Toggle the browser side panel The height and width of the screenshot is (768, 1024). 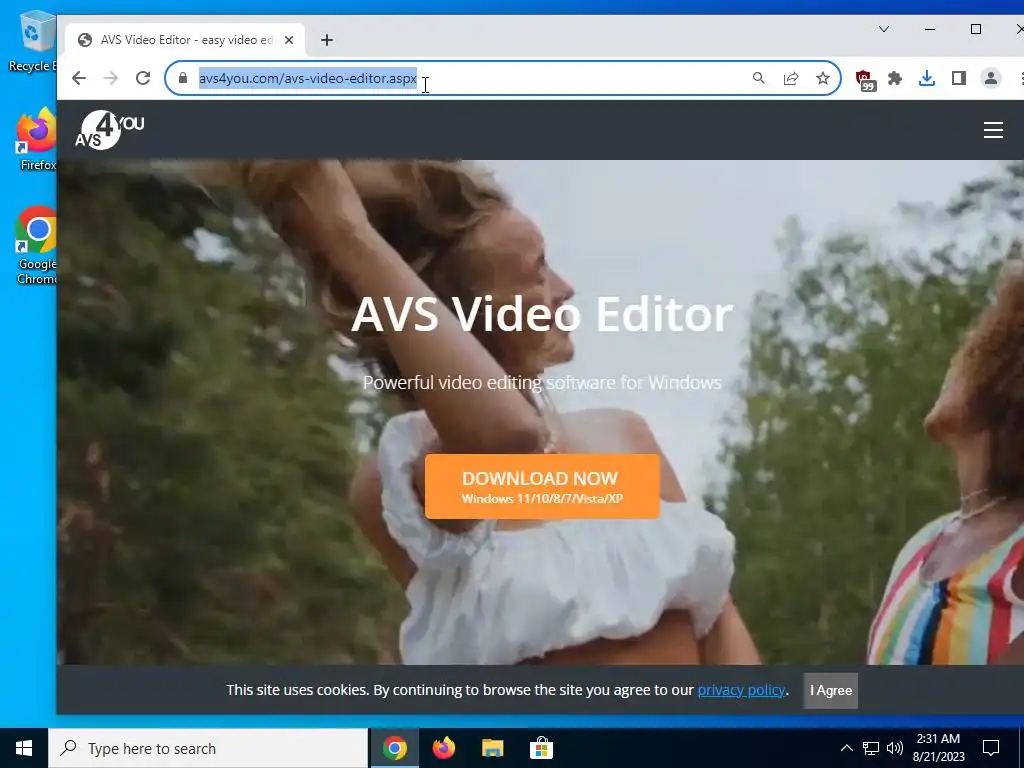959,78
